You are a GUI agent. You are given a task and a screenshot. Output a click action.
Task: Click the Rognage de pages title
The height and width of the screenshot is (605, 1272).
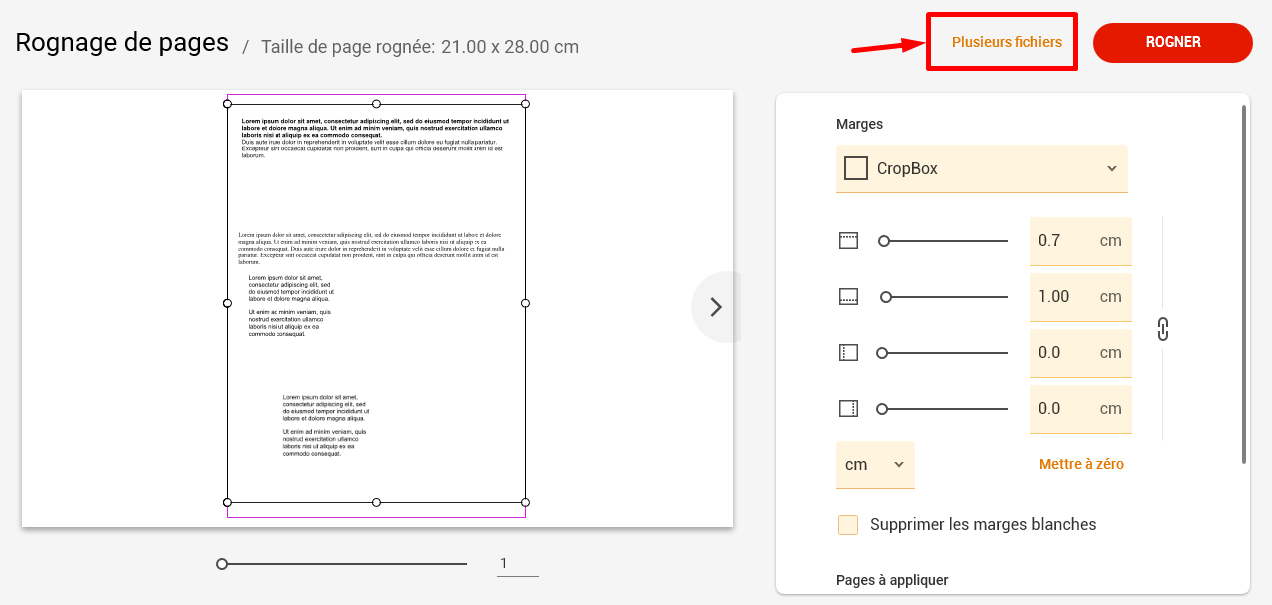click(x=122, y=43)
